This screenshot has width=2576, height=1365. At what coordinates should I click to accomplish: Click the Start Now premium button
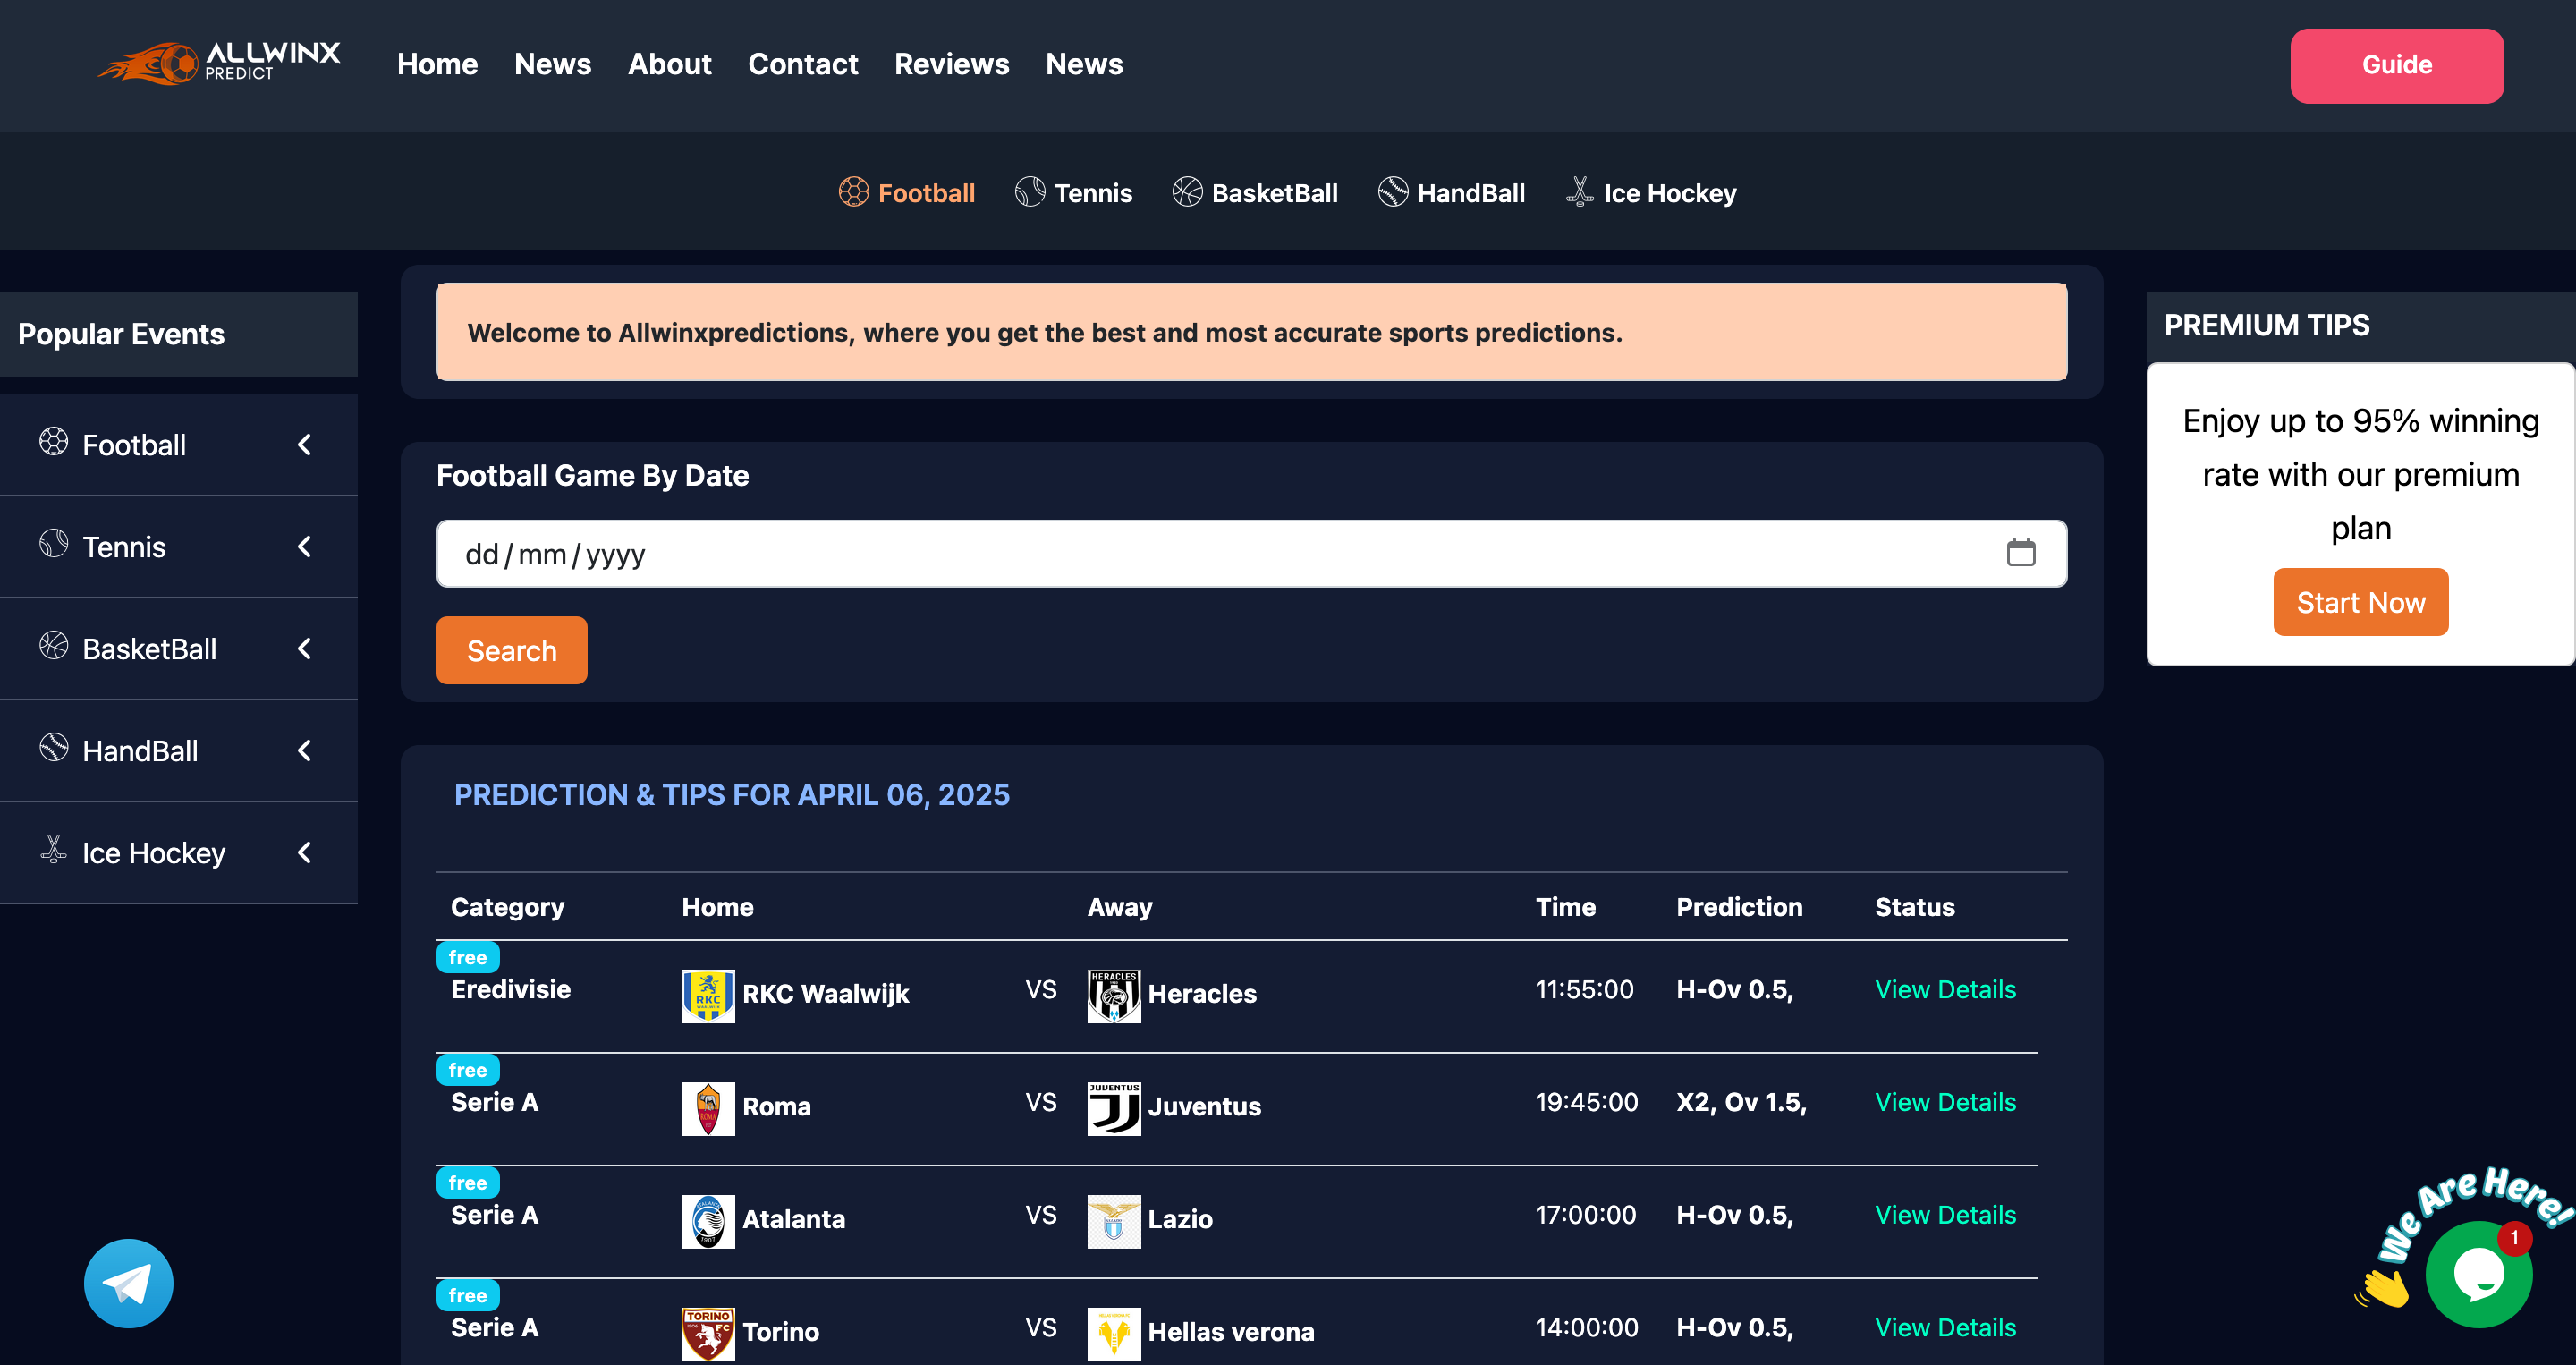click(x=2361, y=602)
